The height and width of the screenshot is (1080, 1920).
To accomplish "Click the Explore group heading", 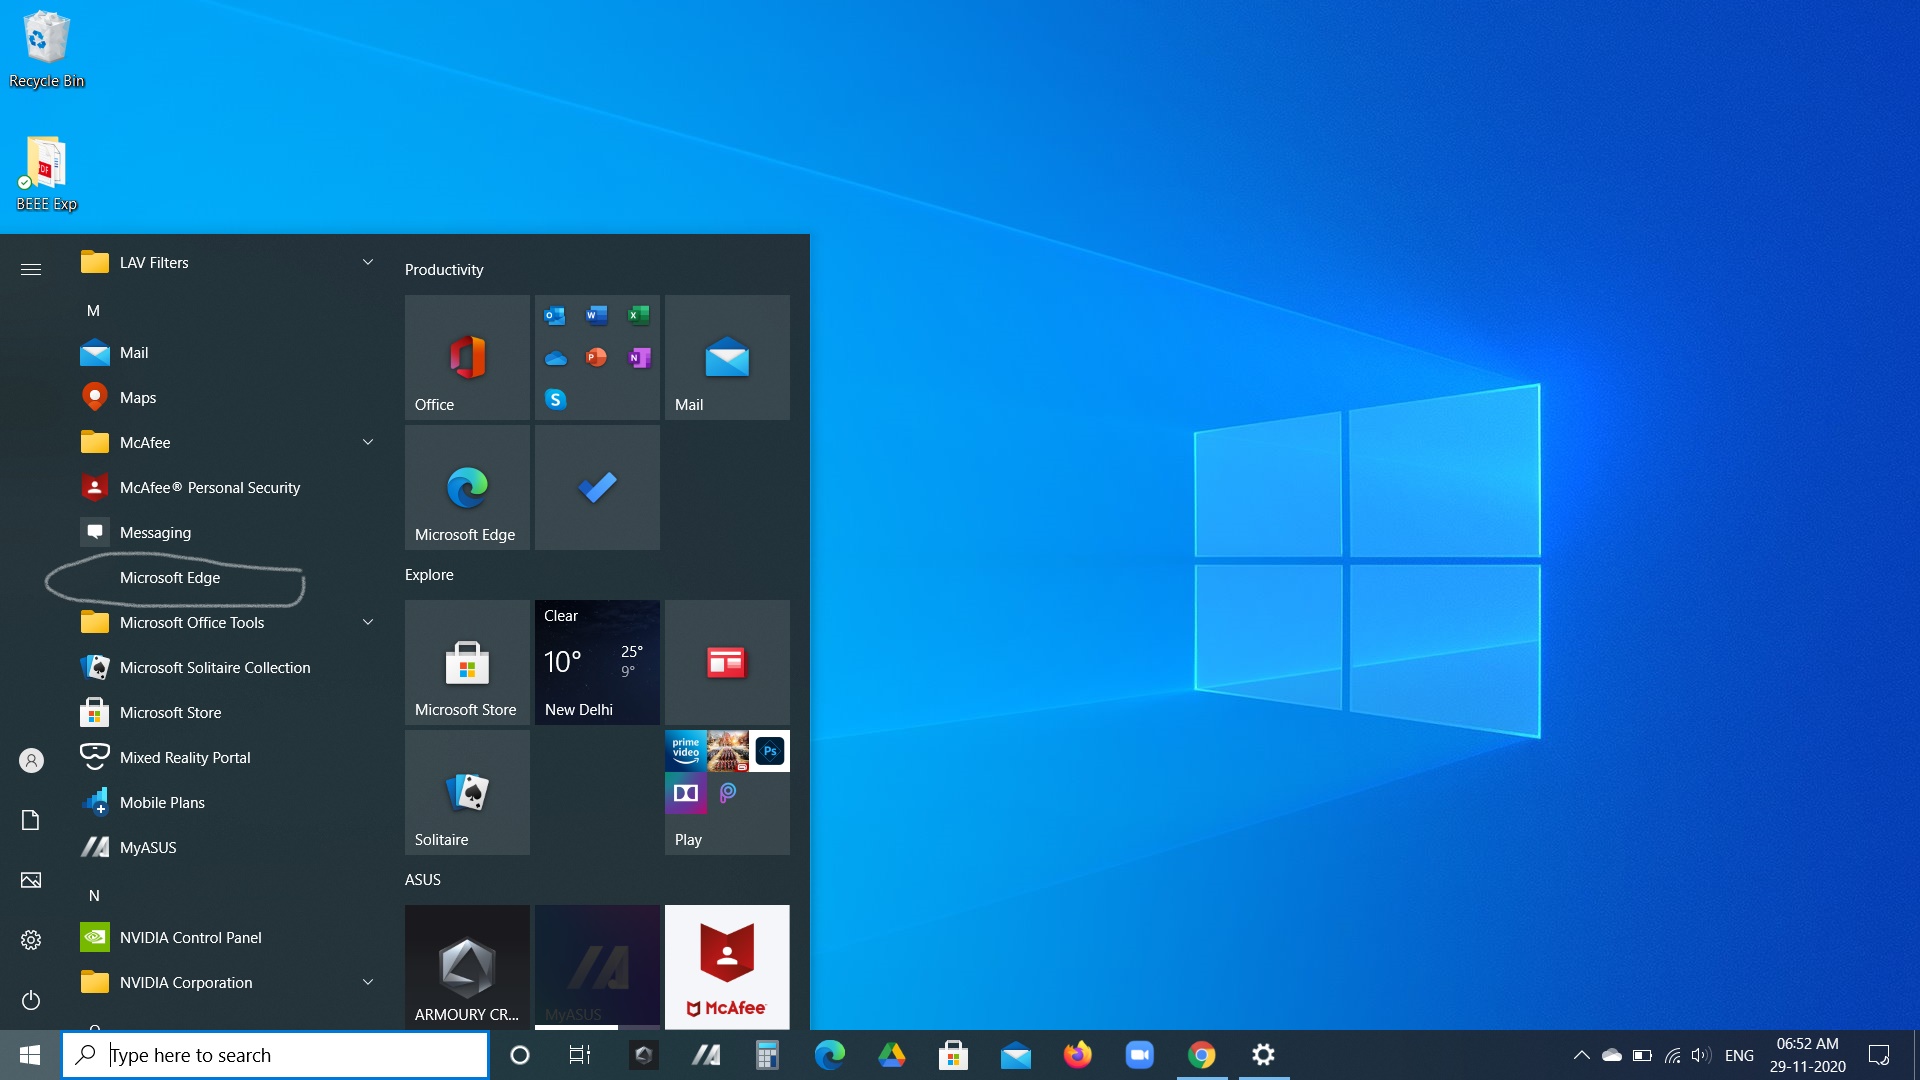I will pos(429,574).
